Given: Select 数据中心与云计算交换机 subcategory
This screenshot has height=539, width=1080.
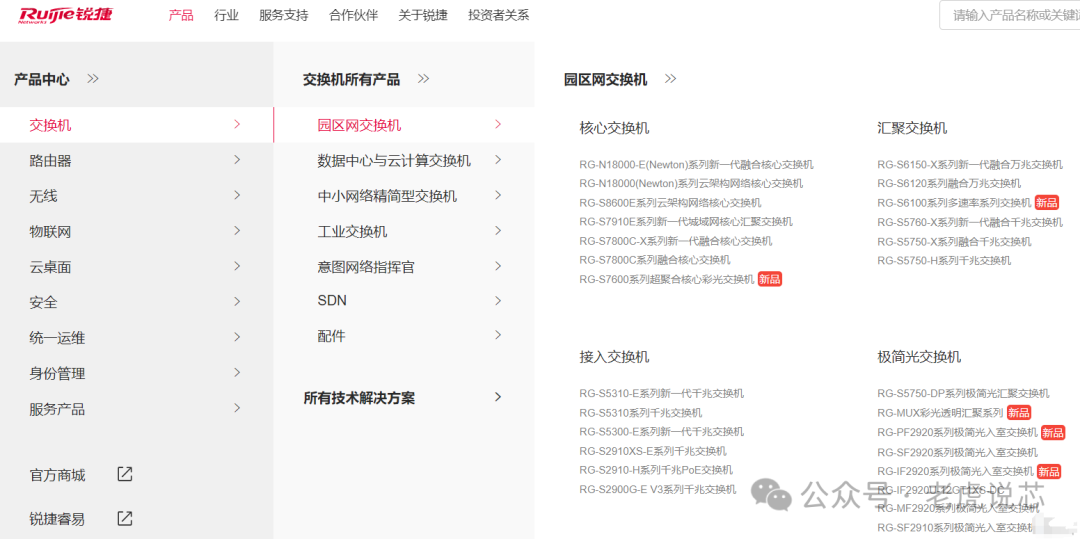Looking at the screenshot, I should 394,161.
